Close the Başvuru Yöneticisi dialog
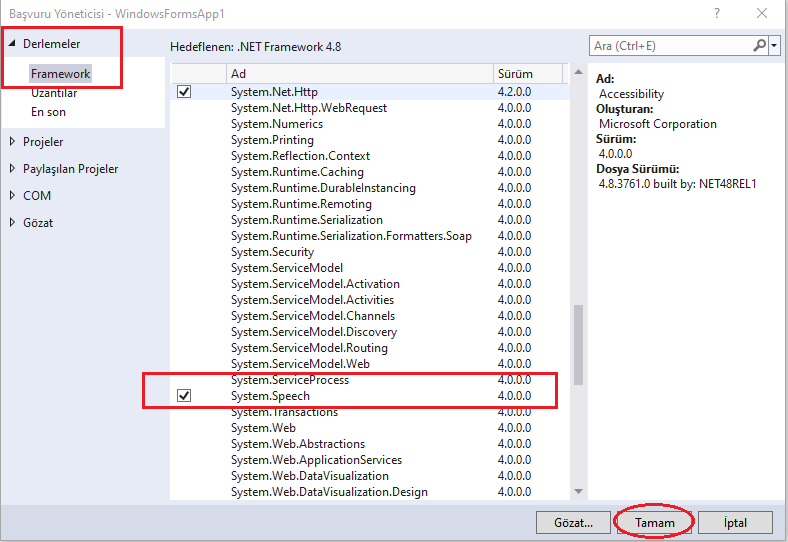This screenshot has height=542, width=788. (x=762, y=14)
